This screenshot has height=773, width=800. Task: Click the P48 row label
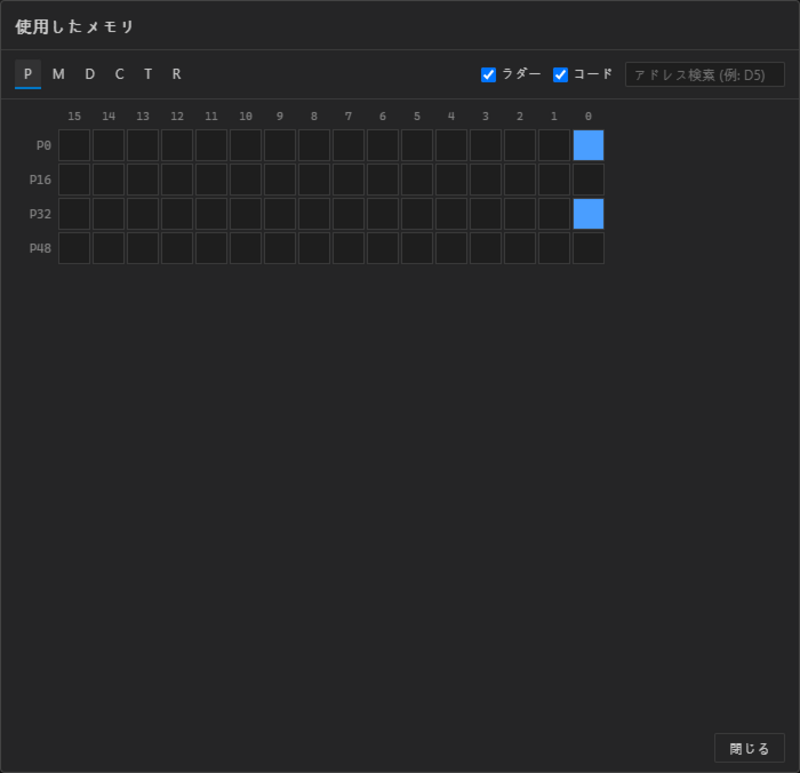tap(40, 248)
